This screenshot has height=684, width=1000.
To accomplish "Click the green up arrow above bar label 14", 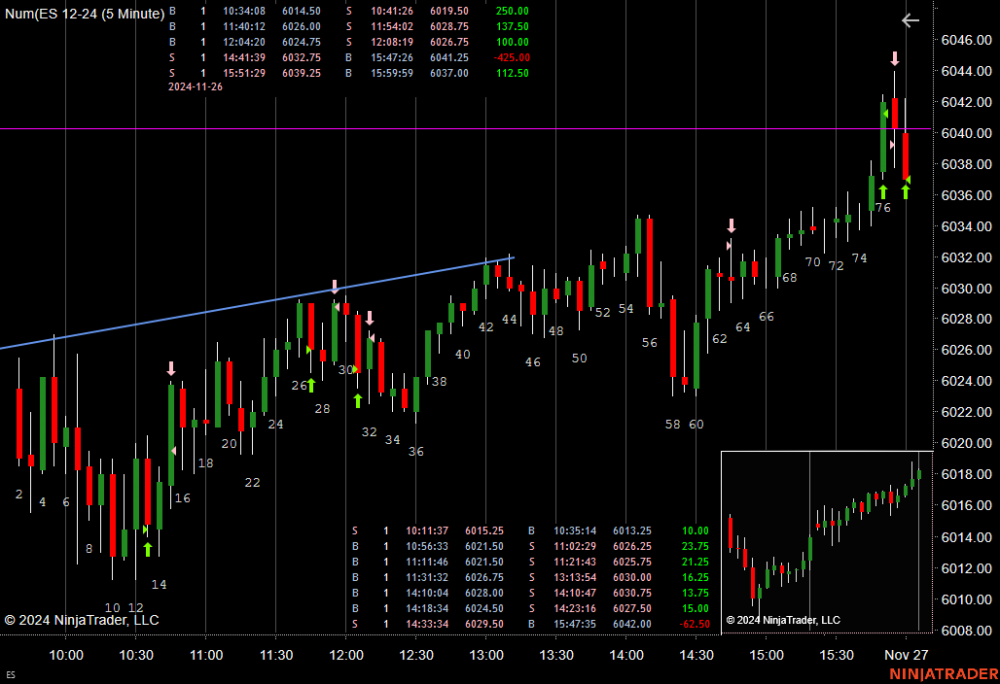I will pyautogui.click(x=148, y=549).
